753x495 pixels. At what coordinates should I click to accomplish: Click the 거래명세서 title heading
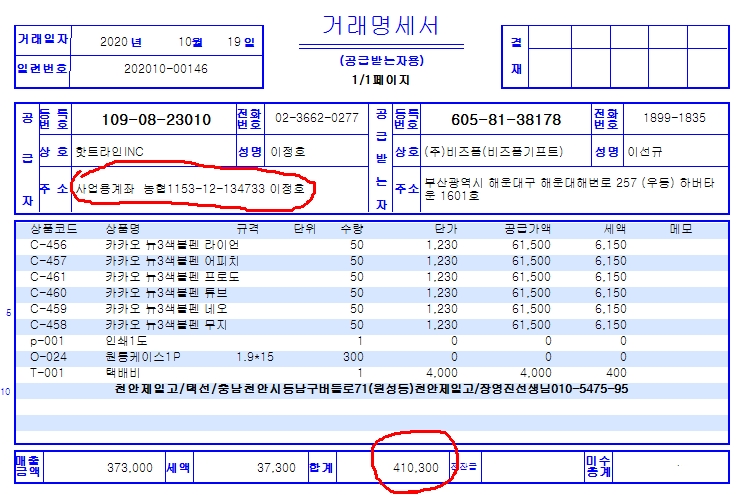coord(380,26)
